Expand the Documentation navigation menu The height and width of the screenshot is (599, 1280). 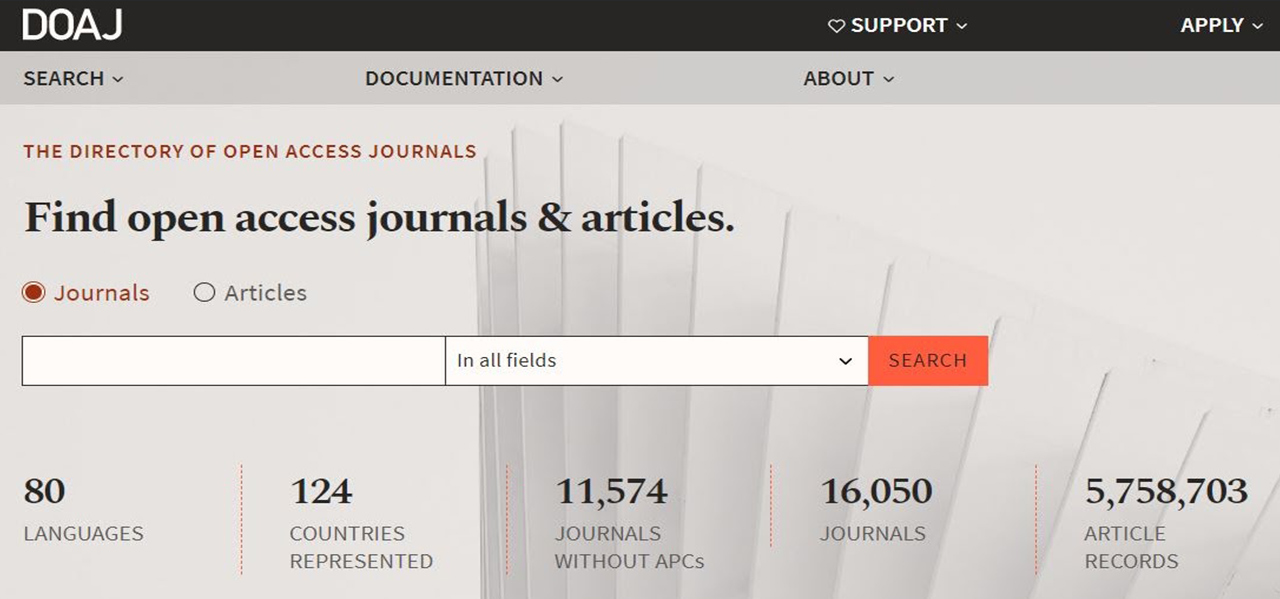[x=464, y=78]
